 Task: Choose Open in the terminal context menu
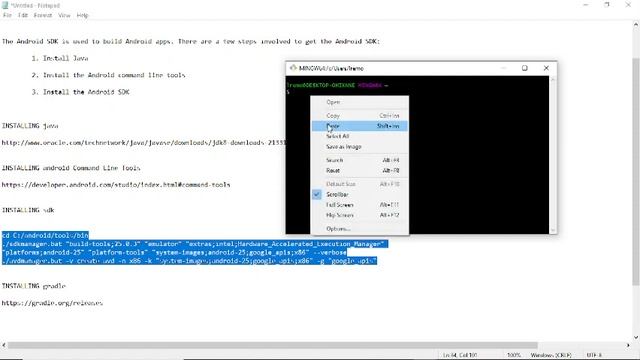360,102
